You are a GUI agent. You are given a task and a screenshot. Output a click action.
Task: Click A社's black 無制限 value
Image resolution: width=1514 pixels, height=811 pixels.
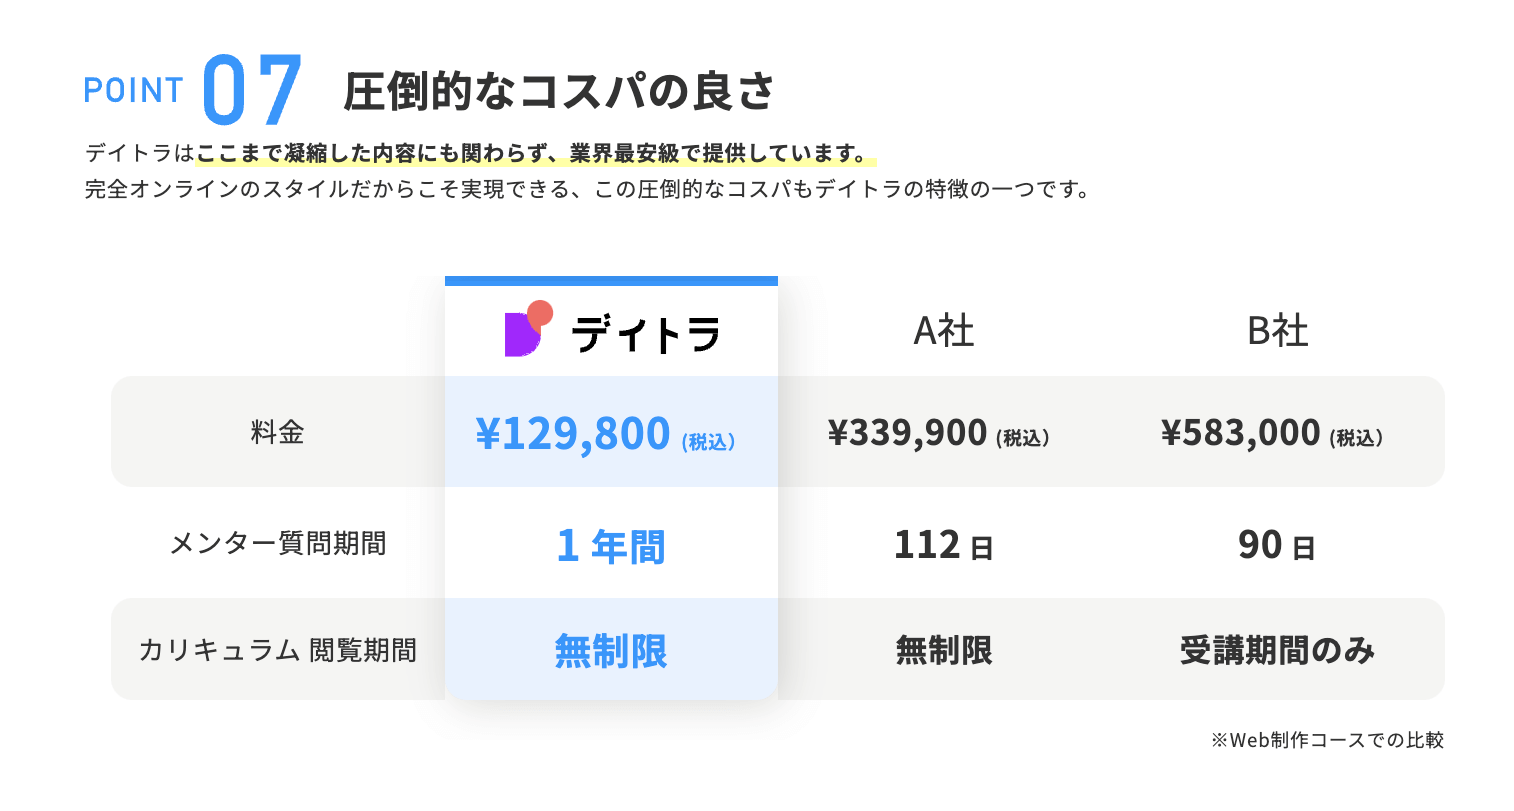(x=943, y=651)
